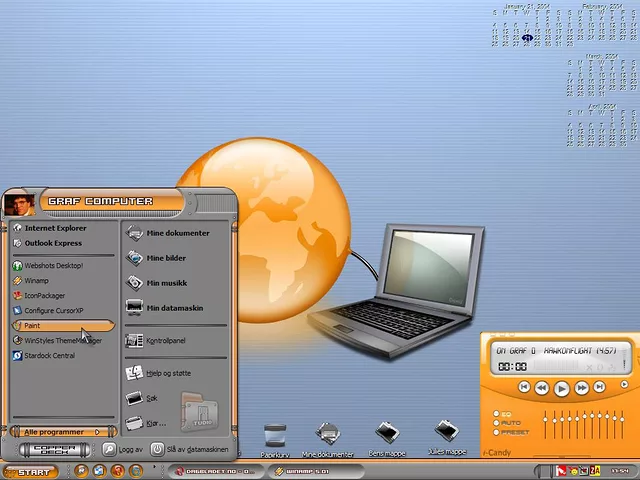Click the user avatar picture

click(x=19, y=205)
